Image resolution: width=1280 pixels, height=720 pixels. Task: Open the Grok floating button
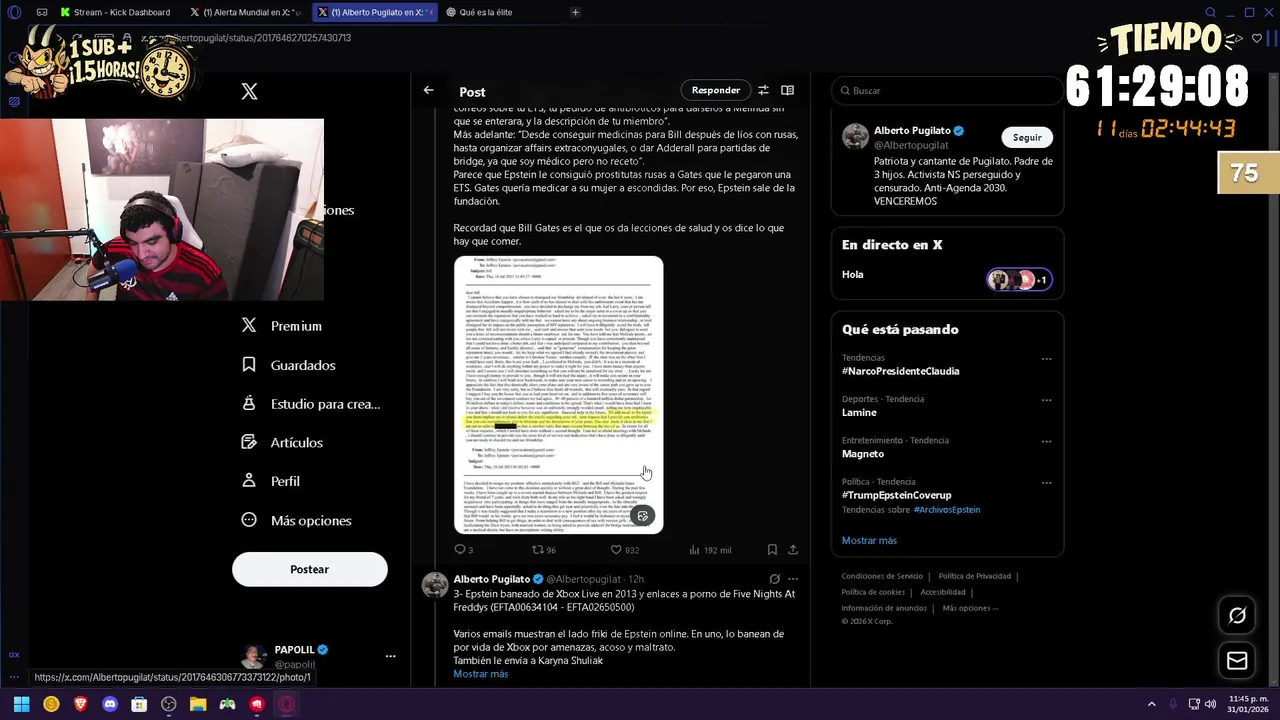pyautogui.click(x=1237, y=615)
